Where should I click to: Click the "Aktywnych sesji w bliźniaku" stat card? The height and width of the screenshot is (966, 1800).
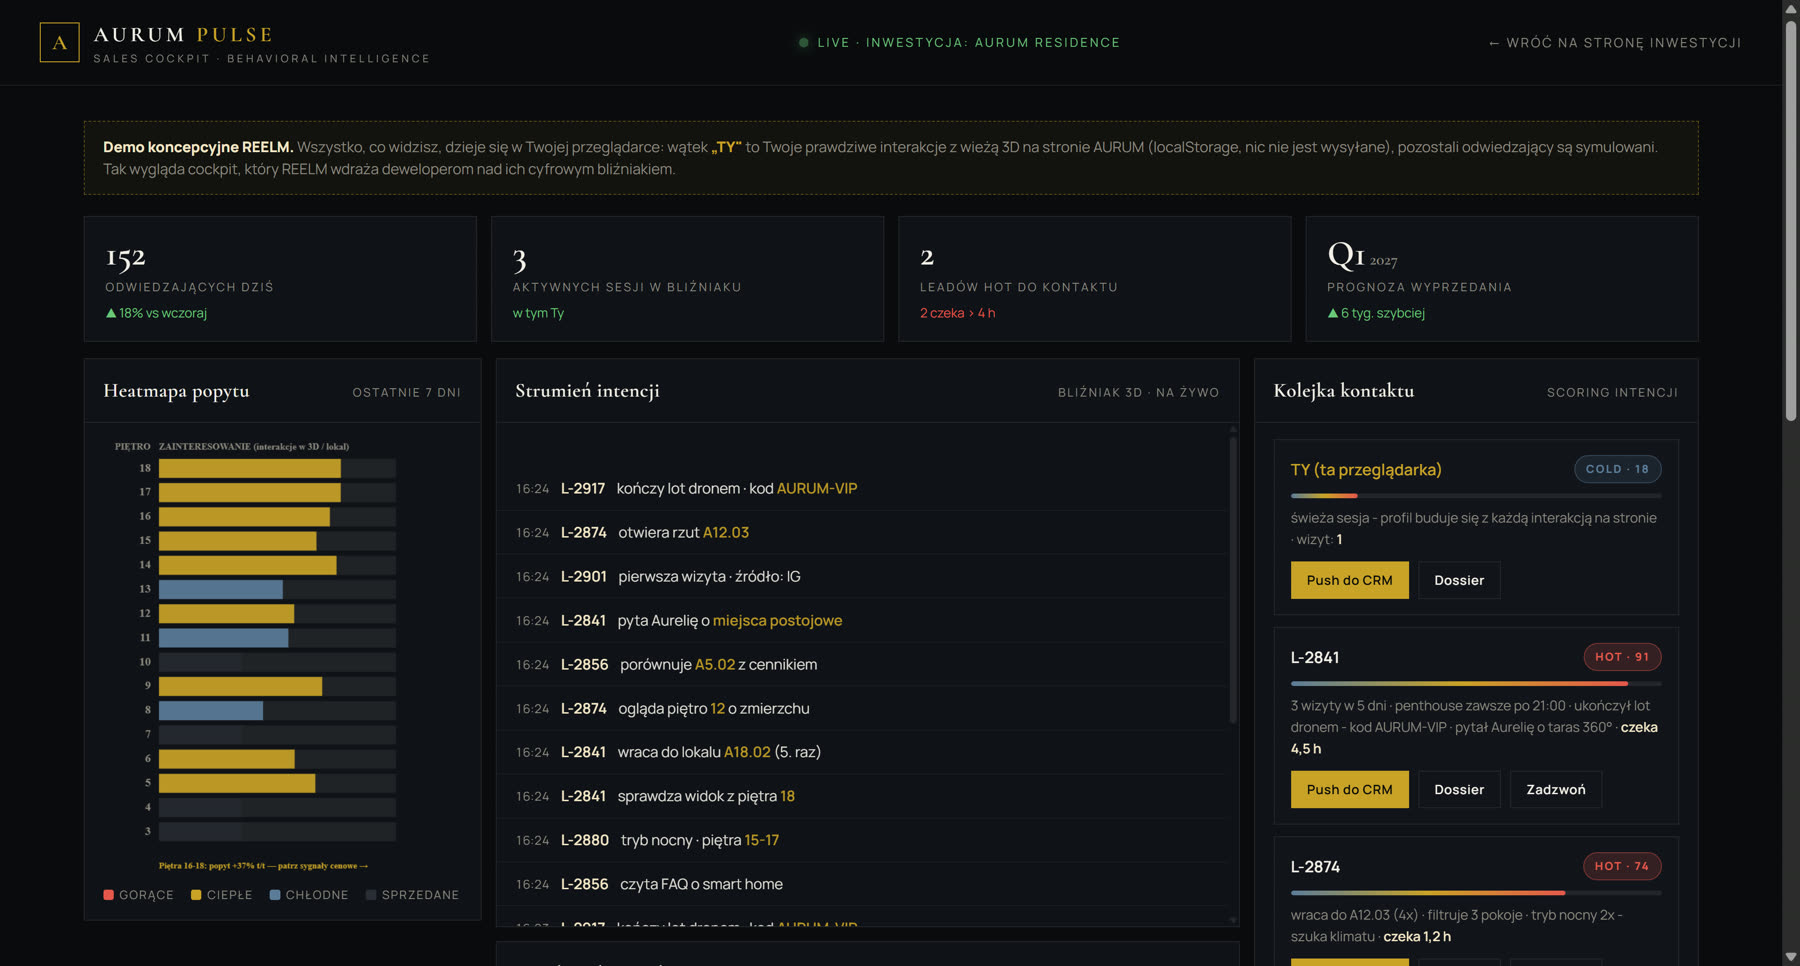pyautogui.click(x=687, y=279)
